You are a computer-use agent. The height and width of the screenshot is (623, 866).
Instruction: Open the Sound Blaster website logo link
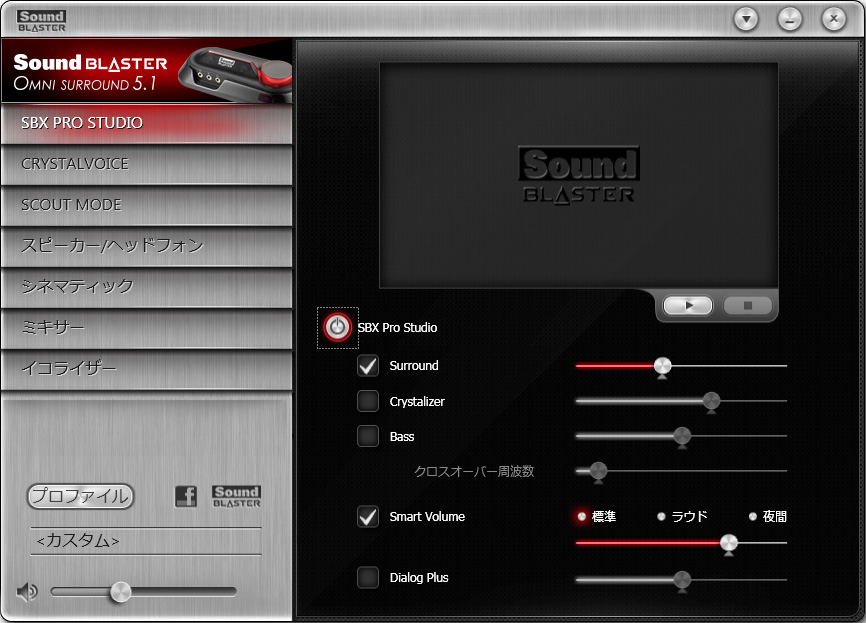[236, 497]
